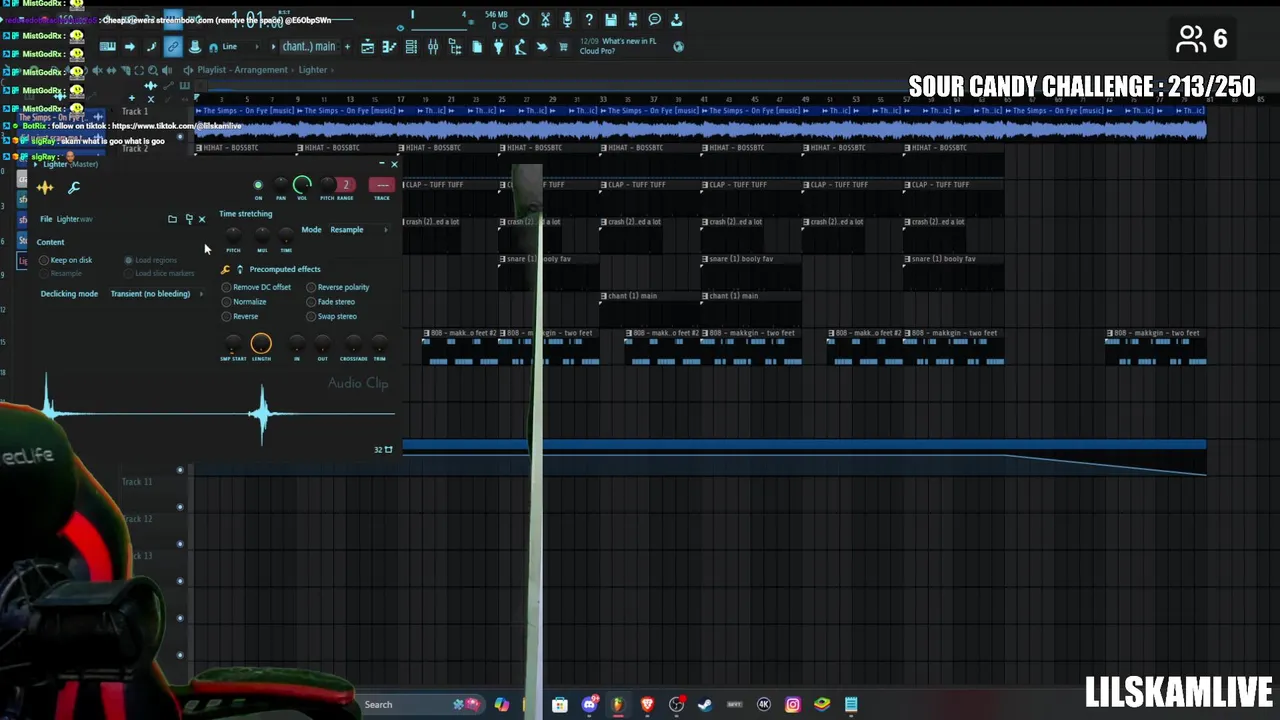Click the time stretching MUL knob

262,236
